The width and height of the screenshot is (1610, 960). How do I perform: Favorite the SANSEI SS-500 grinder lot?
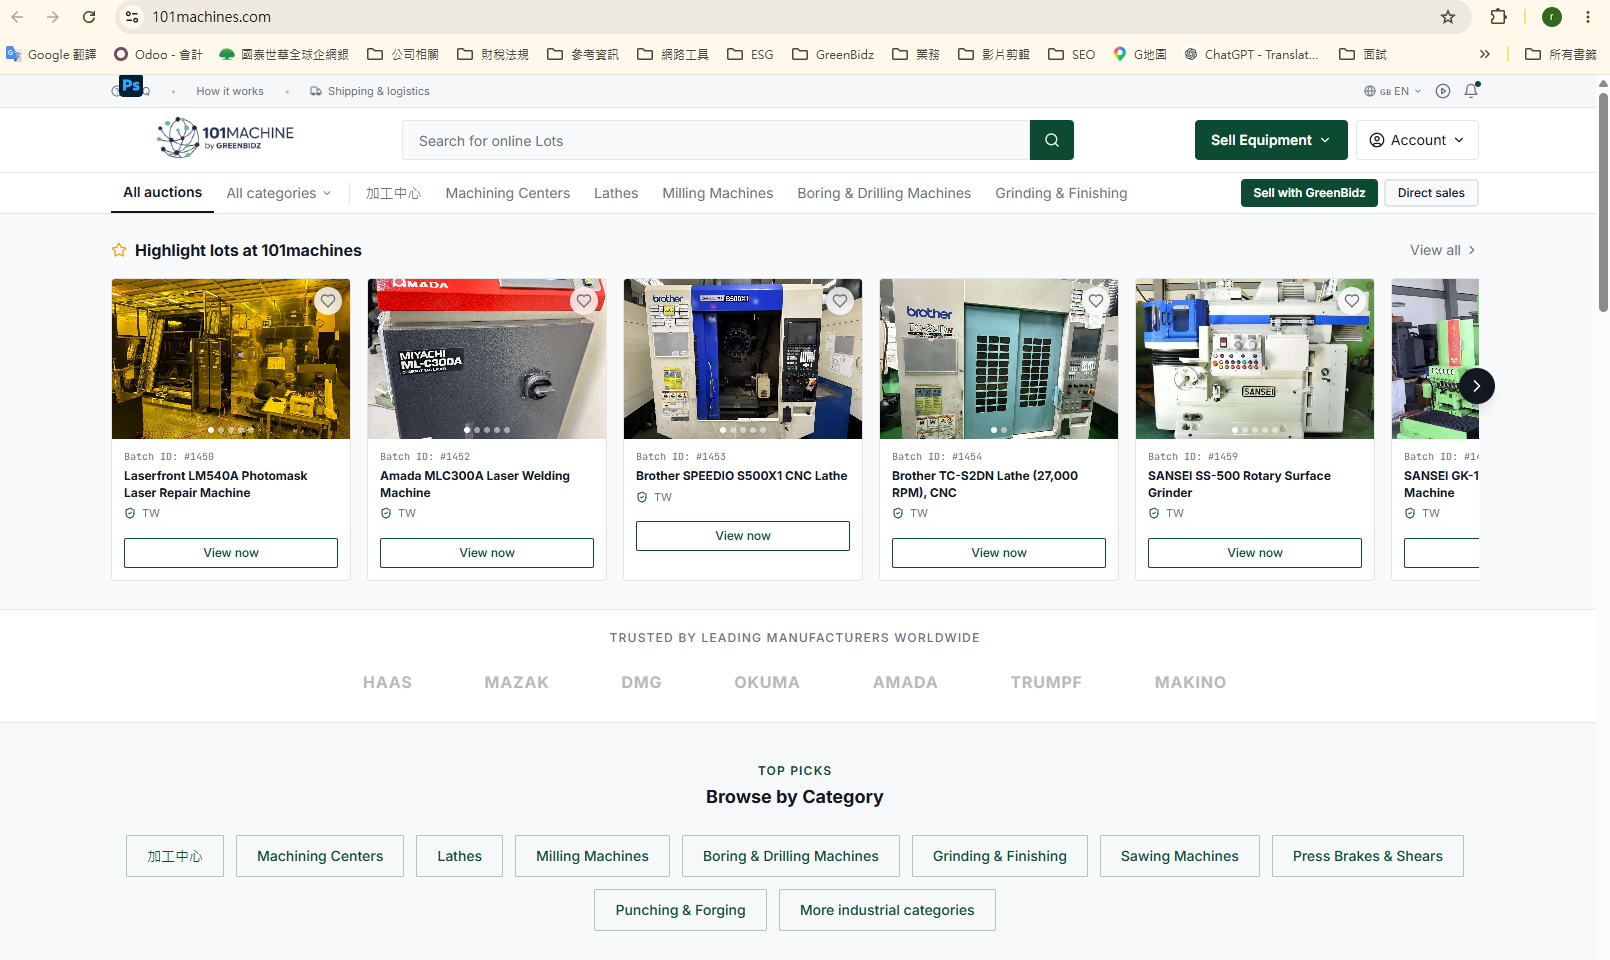1352,301
